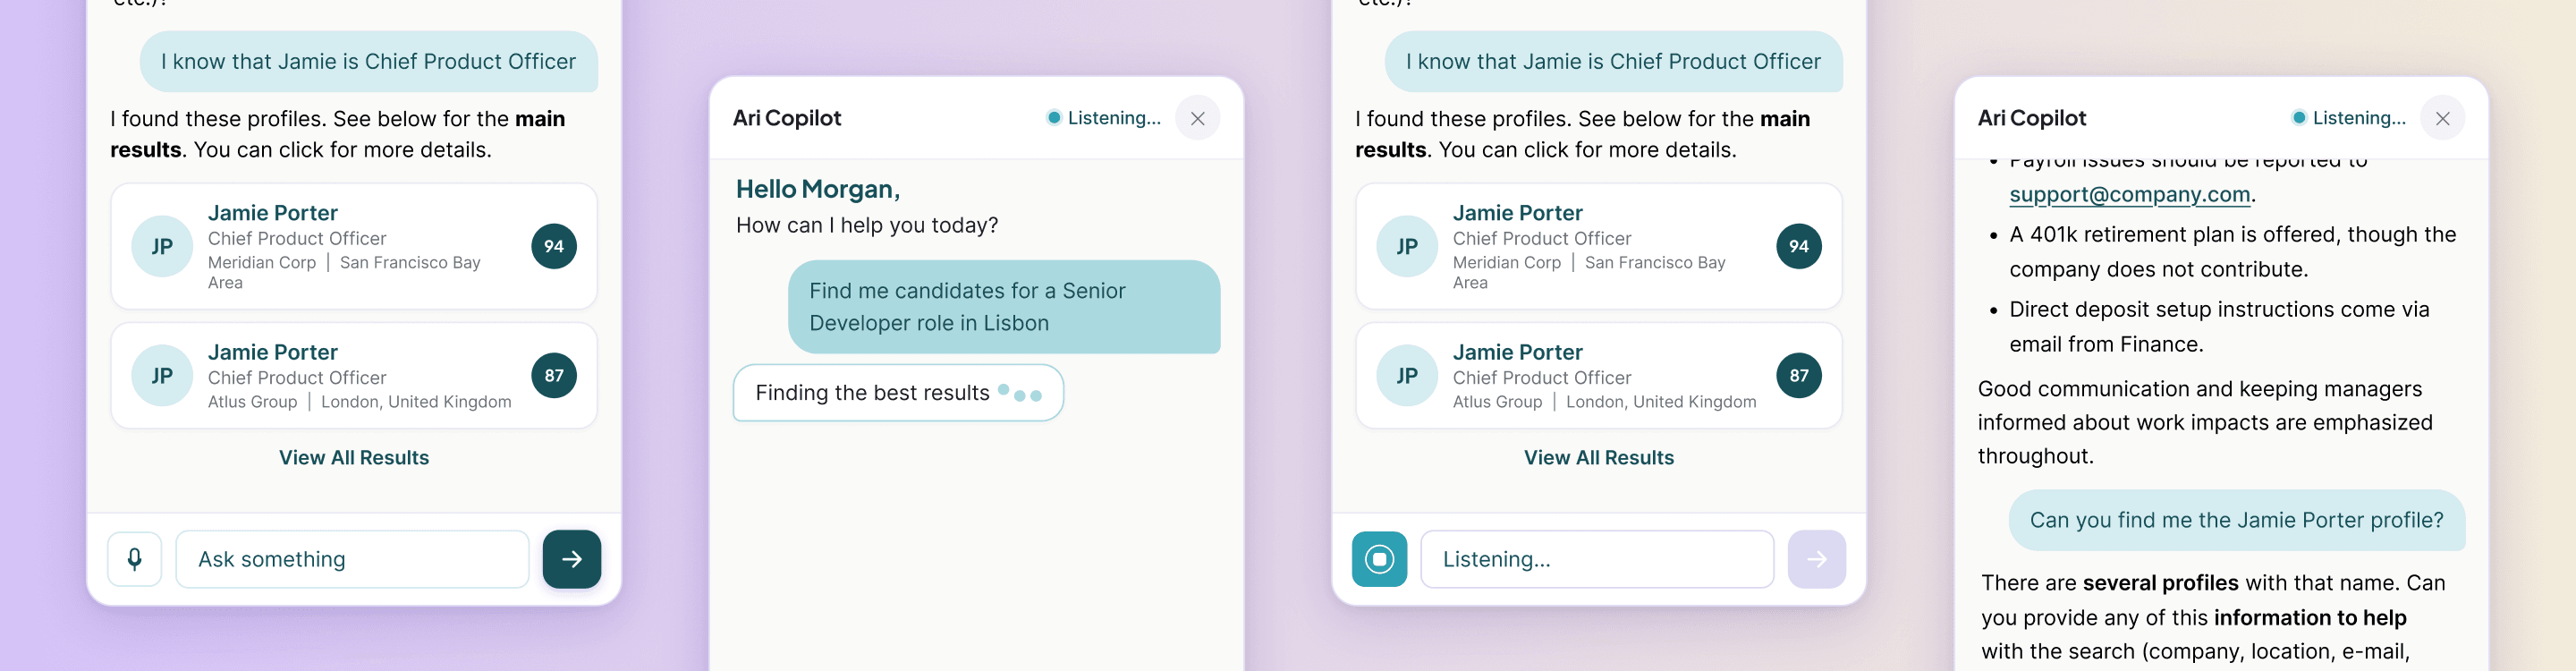Open View All Results above the Ask something field

354,458
